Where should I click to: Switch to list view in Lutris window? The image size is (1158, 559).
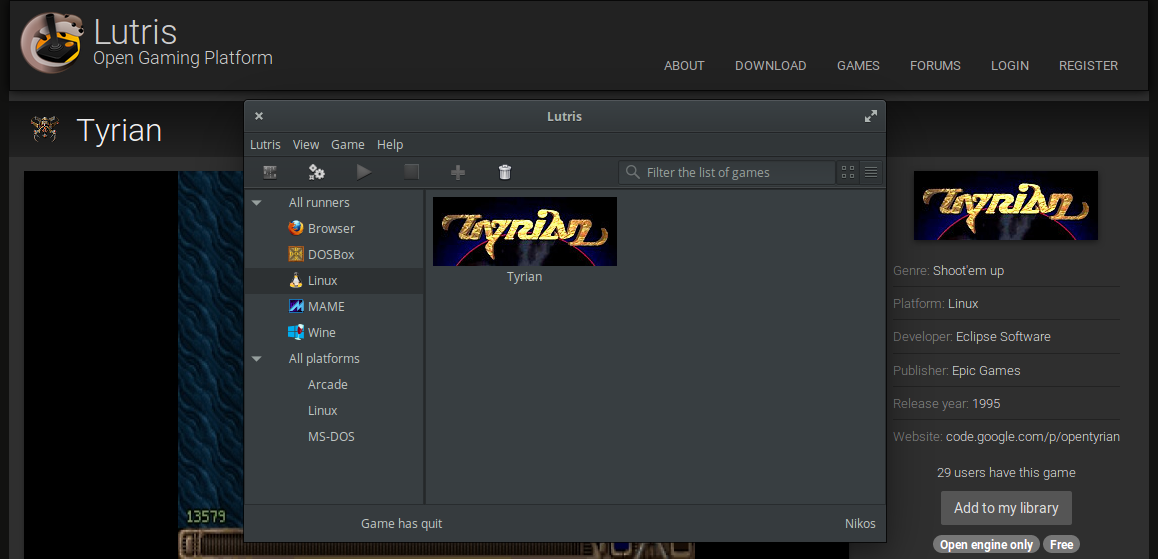tap(871, 172)
